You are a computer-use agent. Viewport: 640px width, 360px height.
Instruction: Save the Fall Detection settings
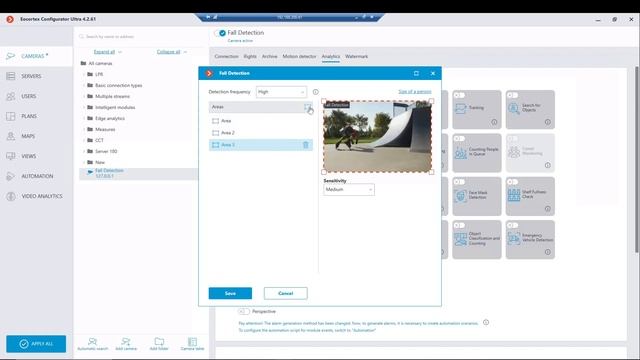click(230, 293)
